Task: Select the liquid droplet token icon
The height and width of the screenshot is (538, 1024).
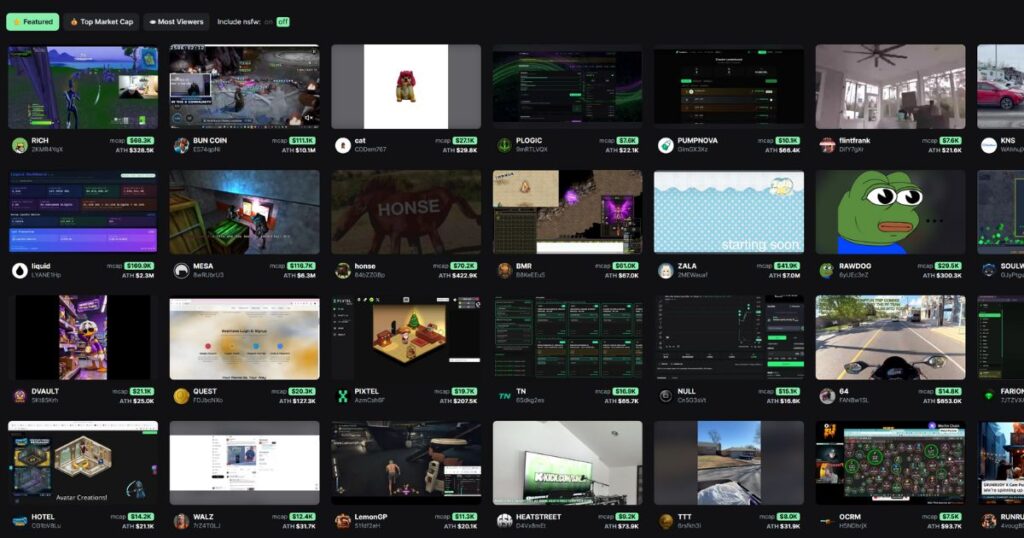Action: pyautogui.click(x=19, y=270)
